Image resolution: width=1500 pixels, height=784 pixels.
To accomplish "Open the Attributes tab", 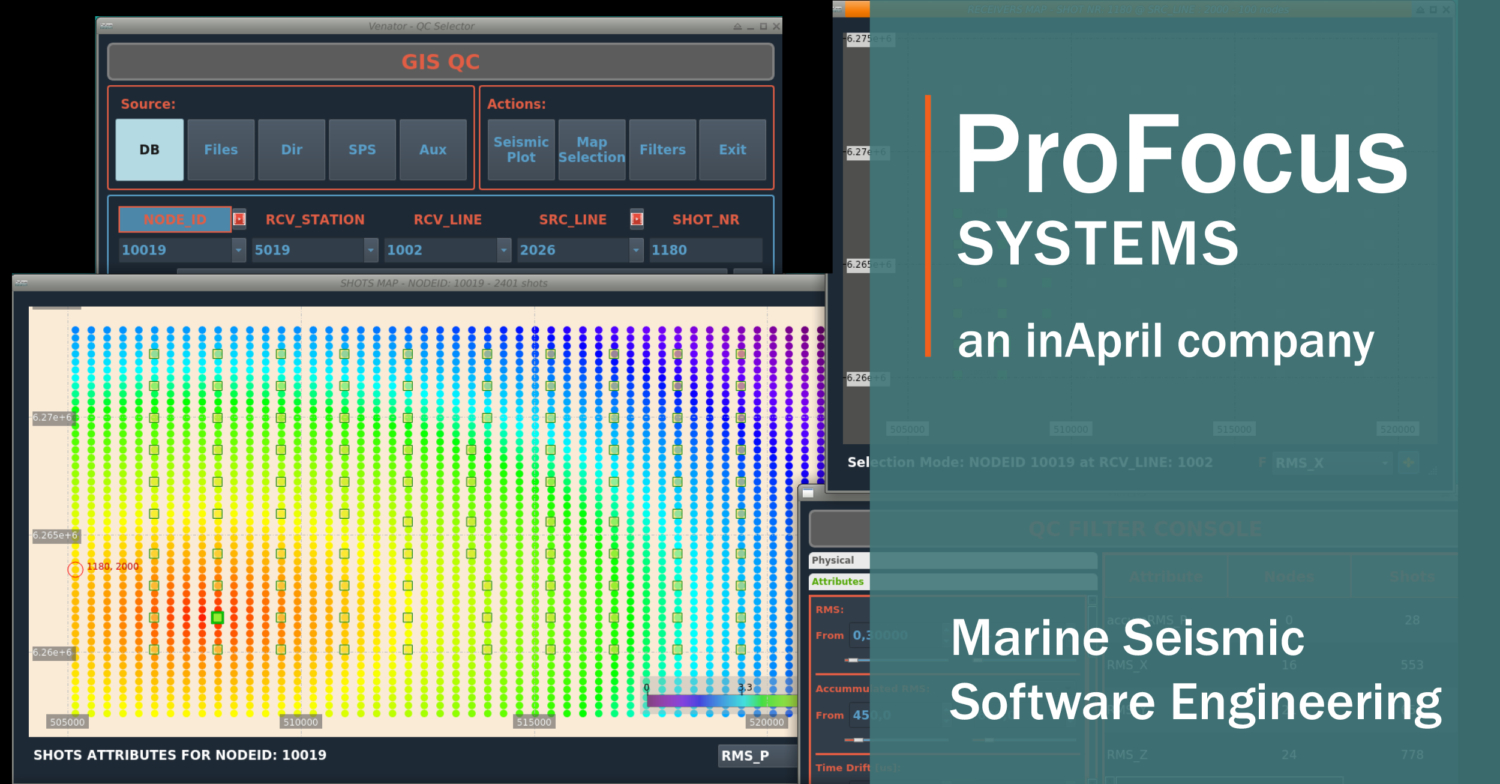I will 838,581.
